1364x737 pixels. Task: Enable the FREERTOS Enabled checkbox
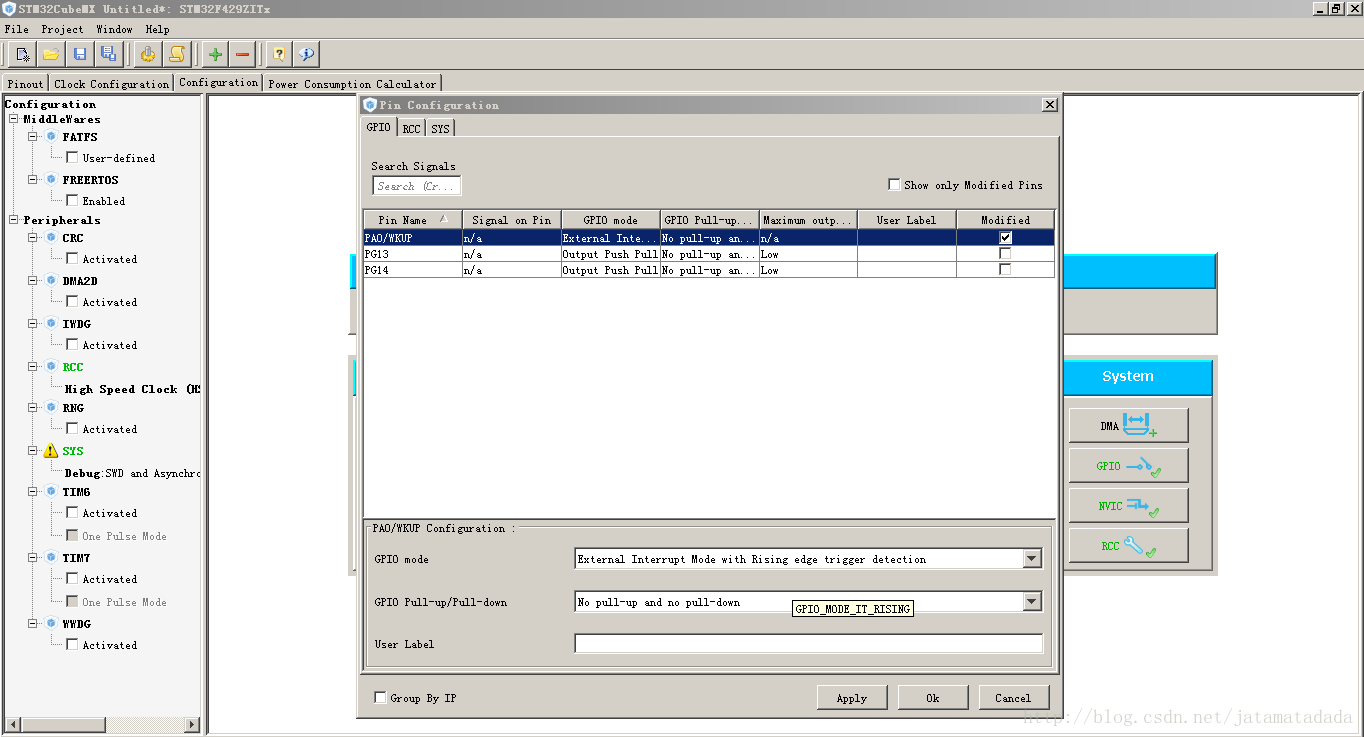pos(72,200)
